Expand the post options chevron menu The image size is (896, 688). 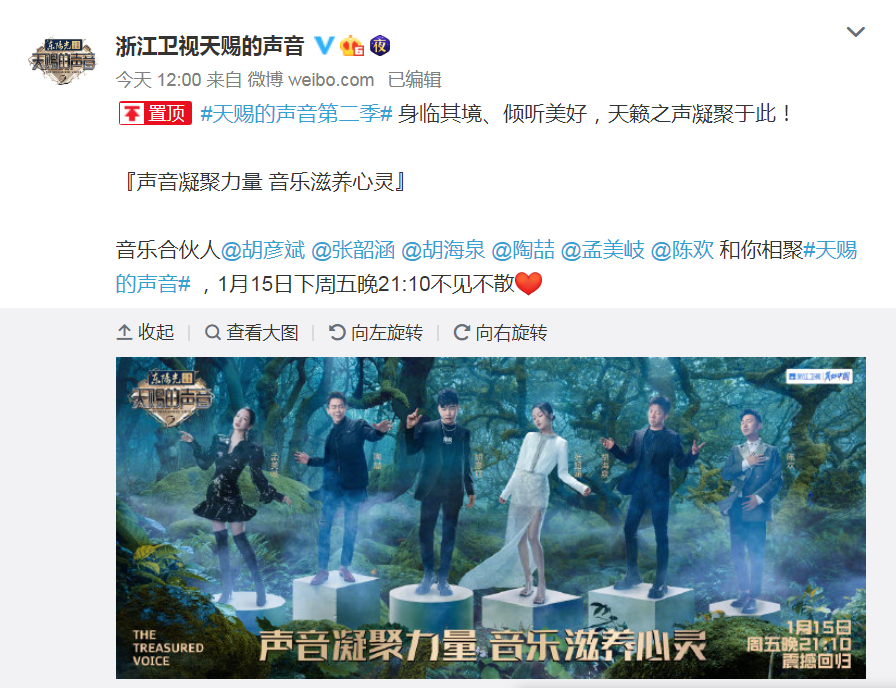855,32
